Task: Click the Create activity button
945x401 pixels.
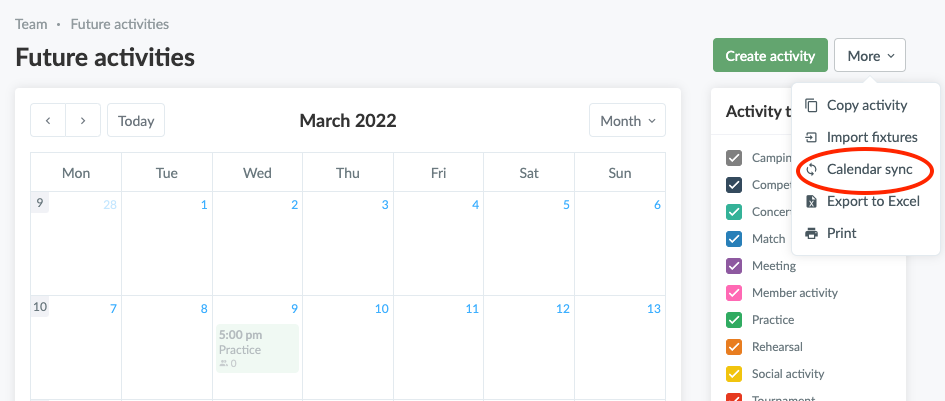Action: (770, 55)
